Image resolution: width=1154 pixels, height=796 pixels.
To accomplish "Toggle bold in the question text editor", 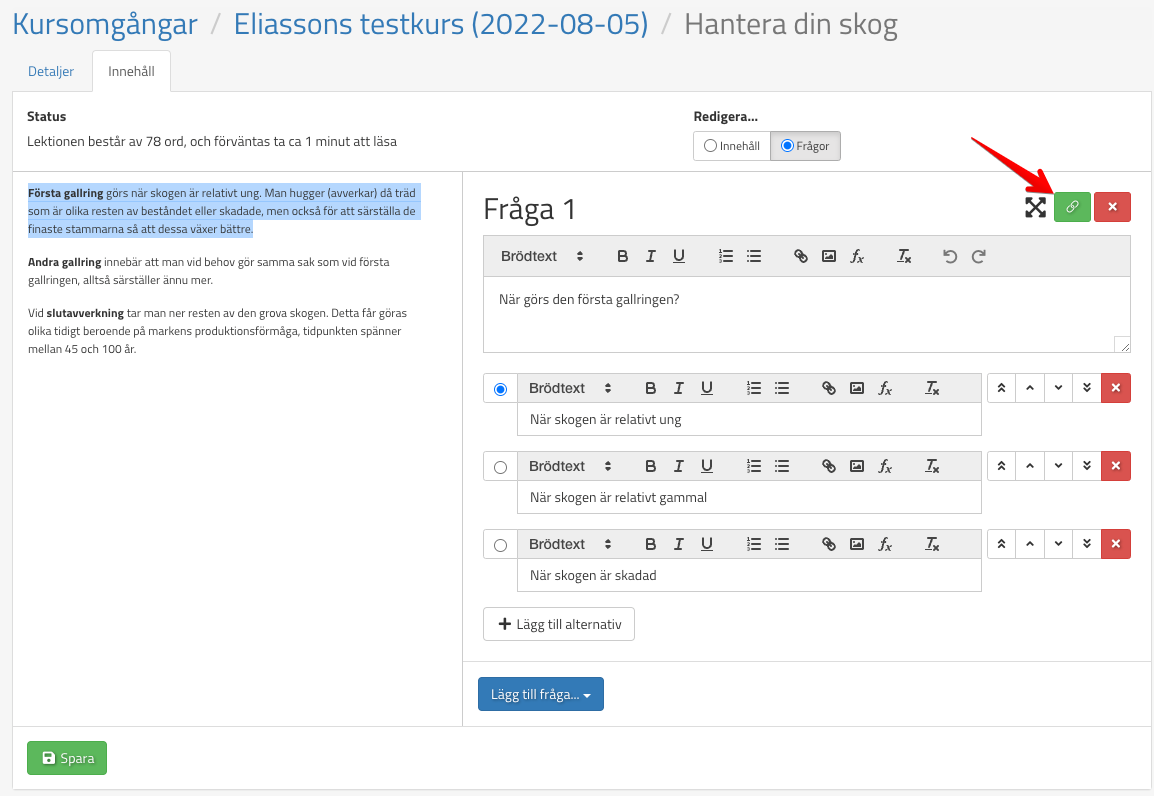I will pyautogui.click(x=622, y=256).
